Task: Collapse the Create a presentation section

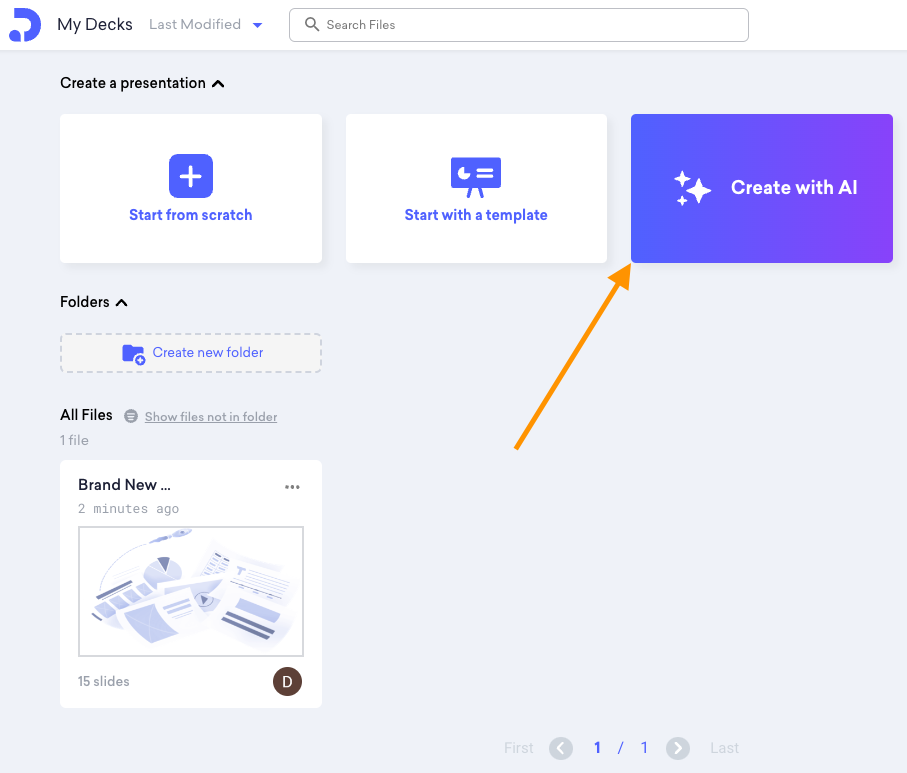Action: point(218,84)
